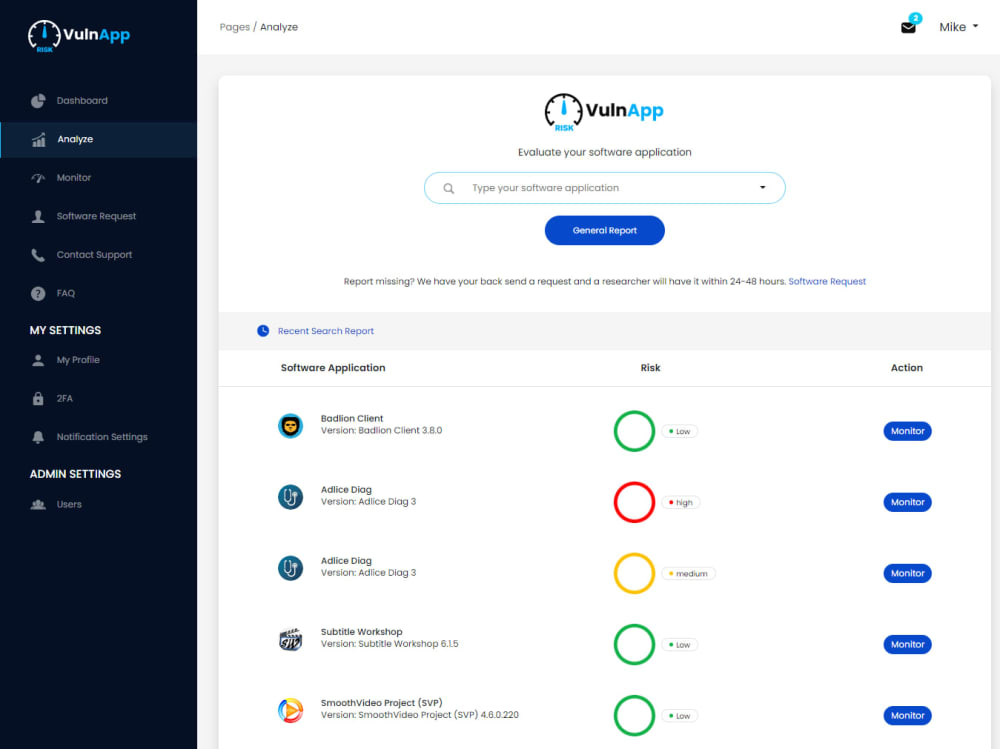Image resolution: width=1000 pixels, height=749 pixels.
Task: Click the Software Application column header
Action: 333,368
